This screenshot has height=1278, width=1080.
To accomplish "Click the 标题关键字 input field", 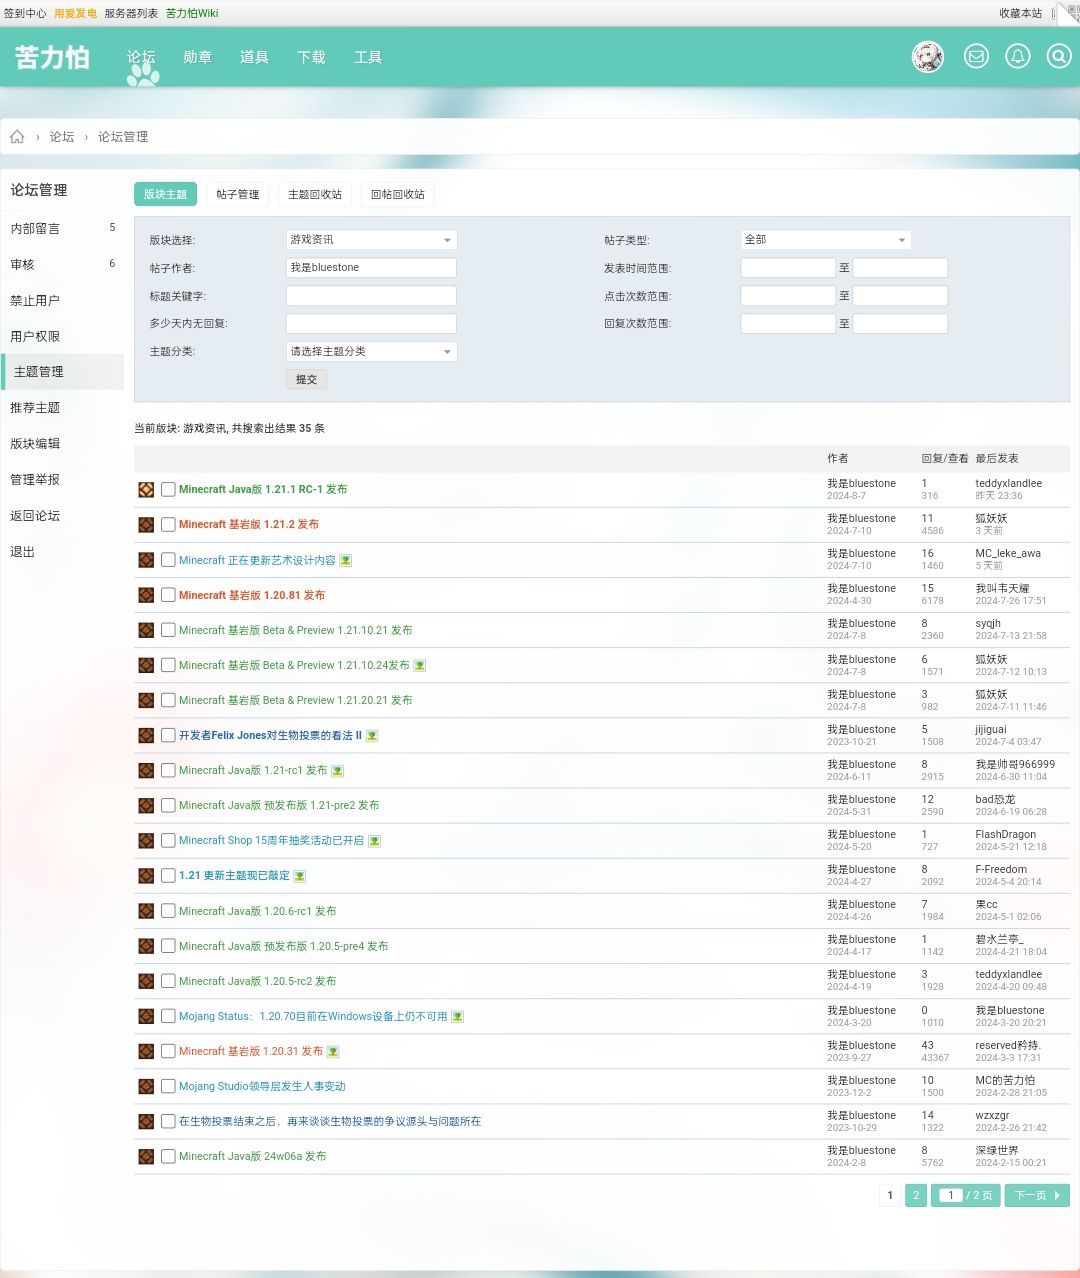I will coord(371,296).
